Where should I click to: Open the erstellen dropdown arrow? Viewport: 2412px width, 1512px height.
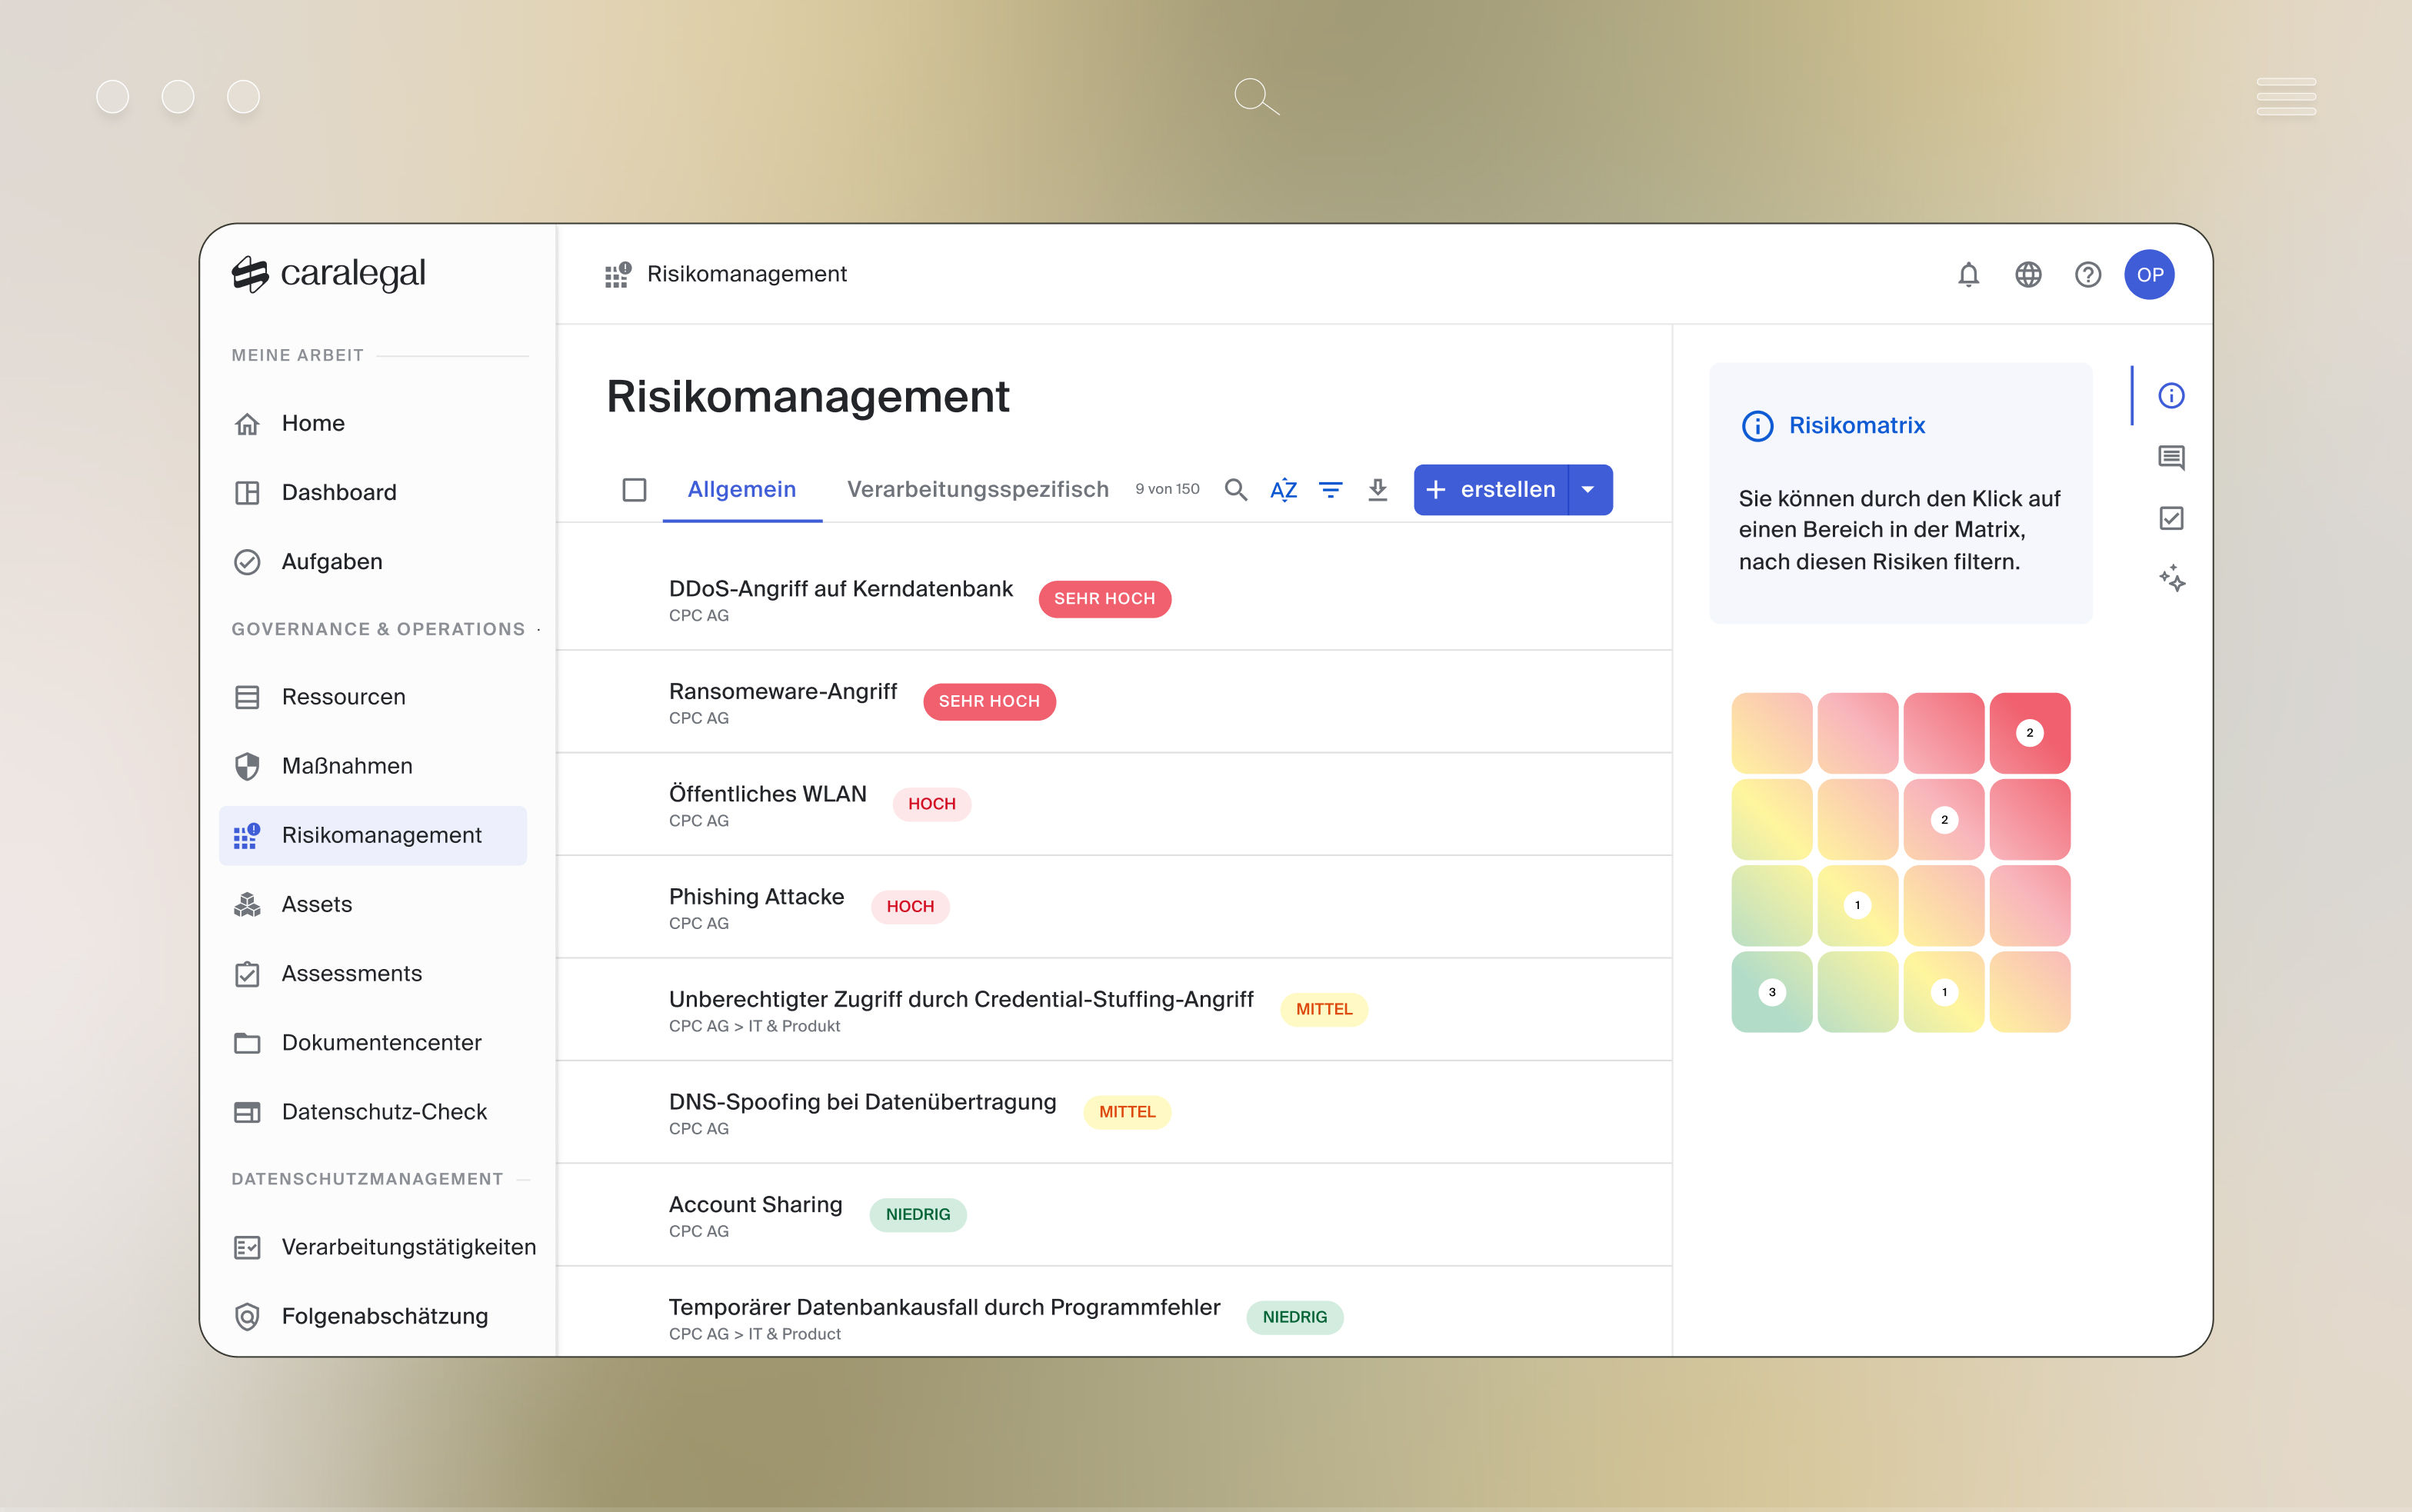click(x=1588, y=489)
